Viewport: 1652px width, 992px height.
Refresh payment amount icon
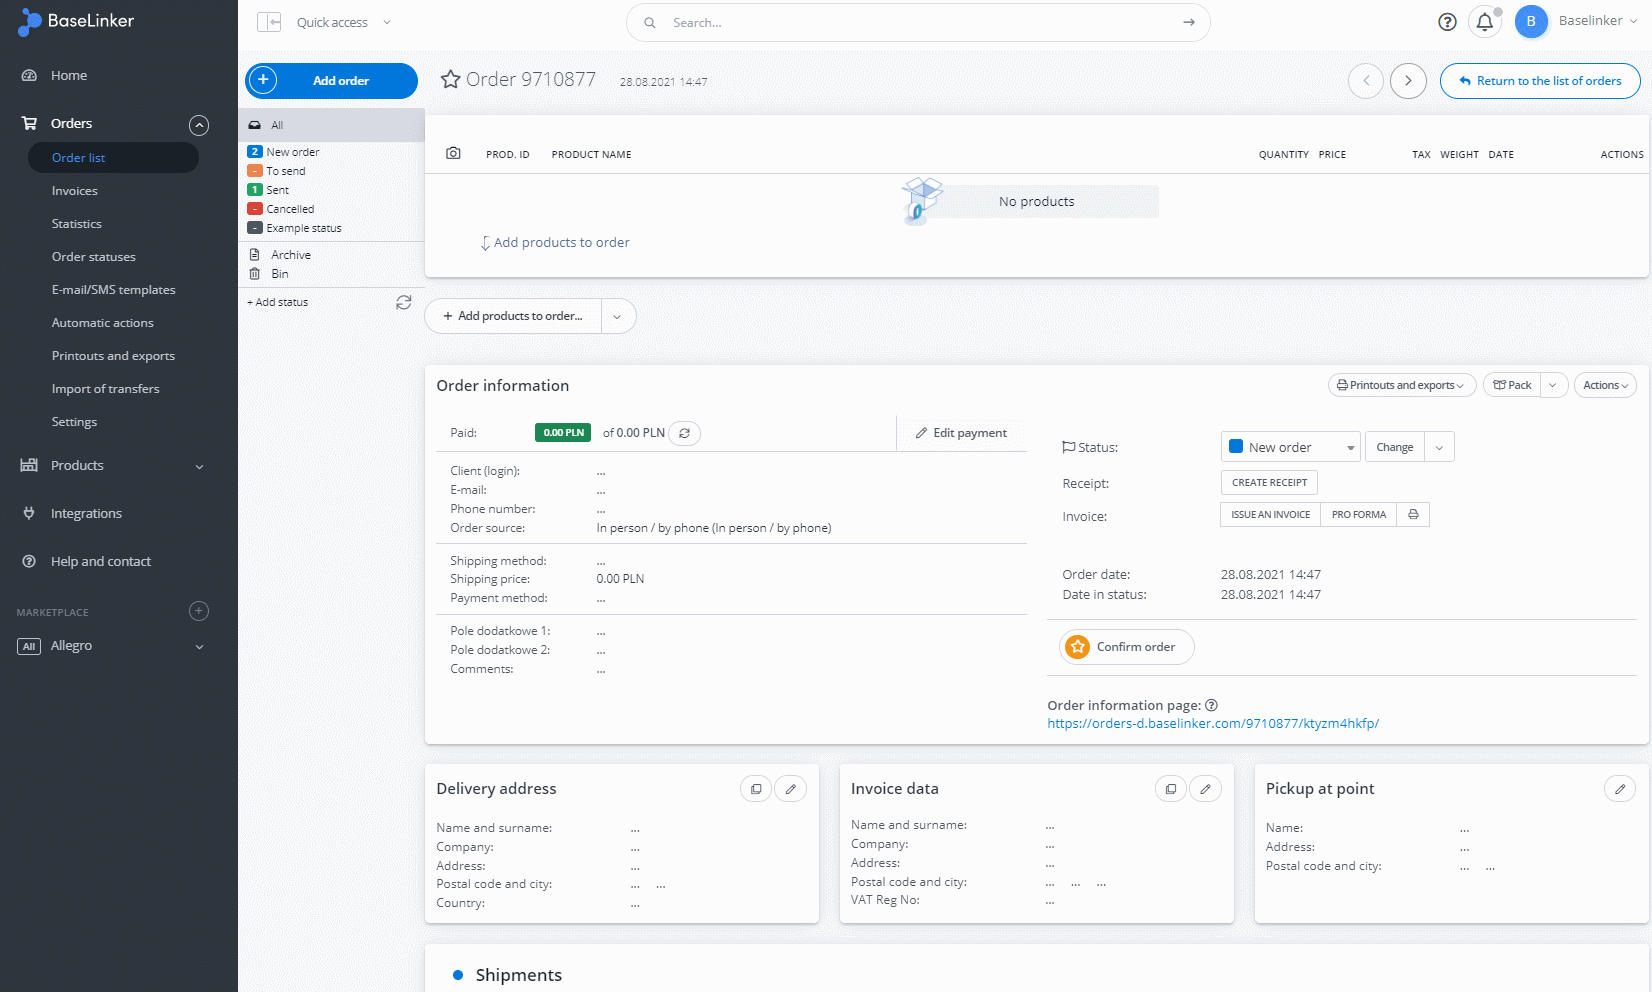[684, 433]
